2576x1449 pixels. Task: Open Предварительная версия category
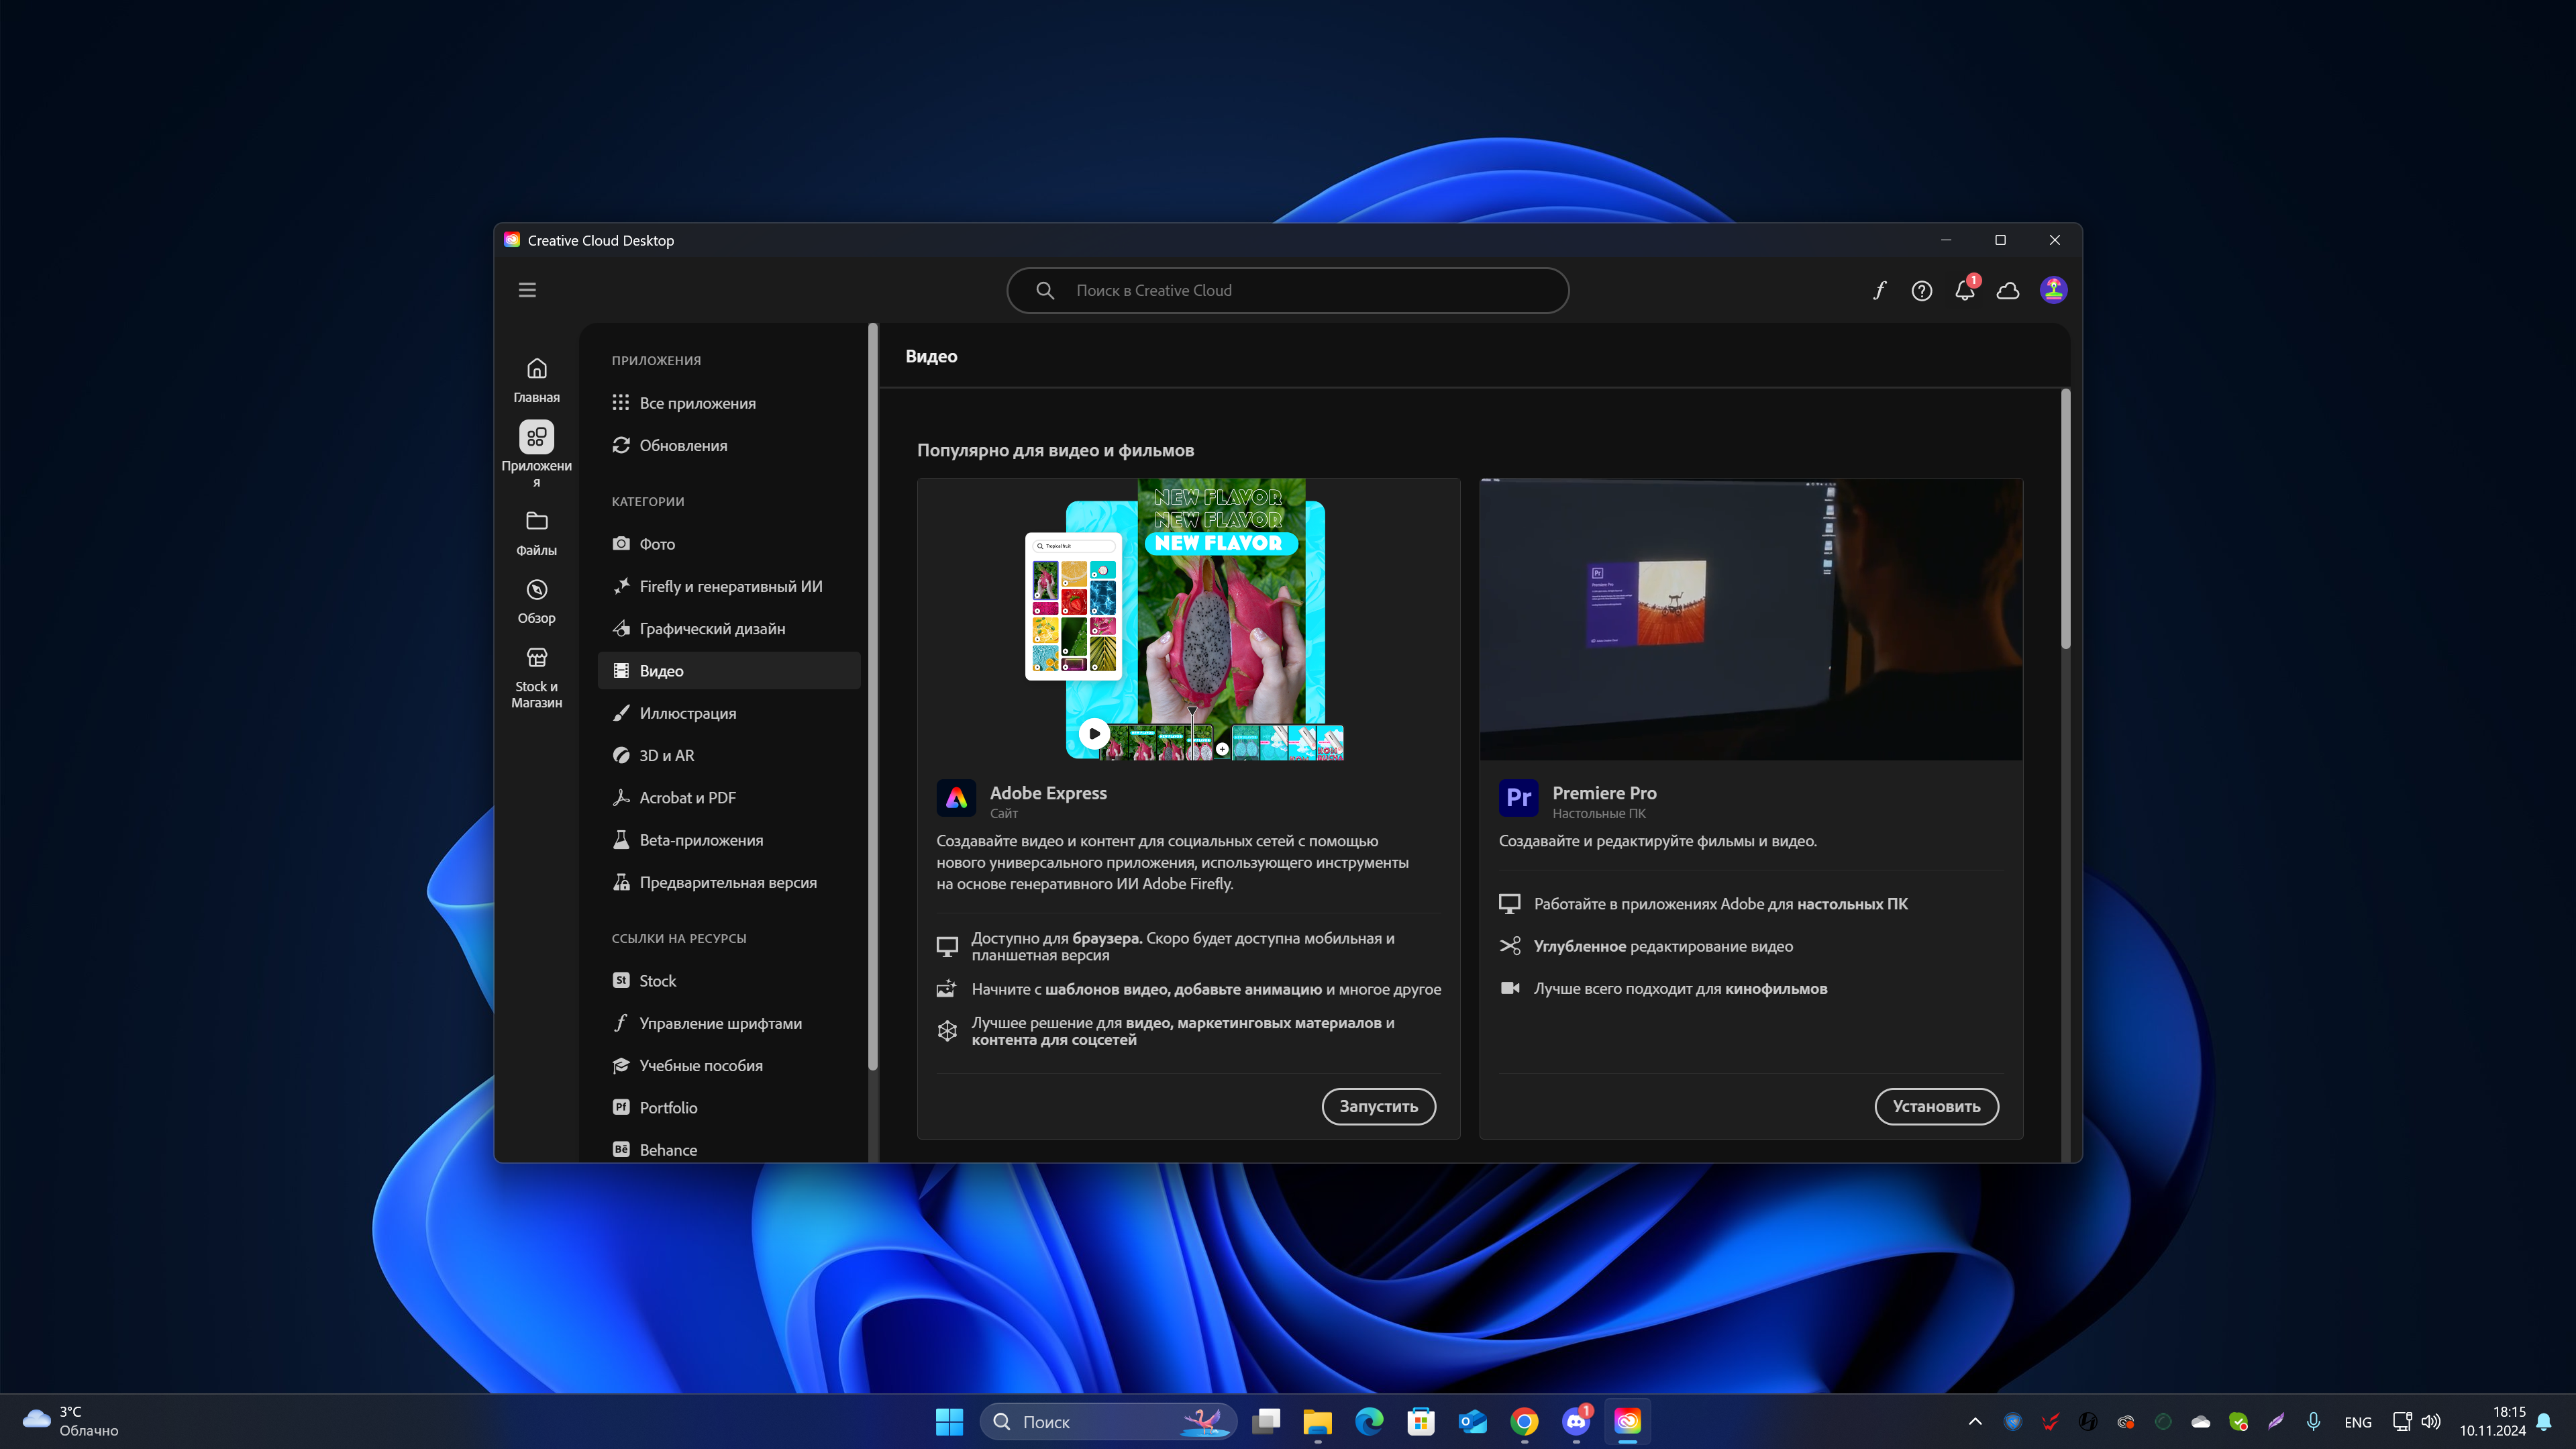tap(729, 882)
